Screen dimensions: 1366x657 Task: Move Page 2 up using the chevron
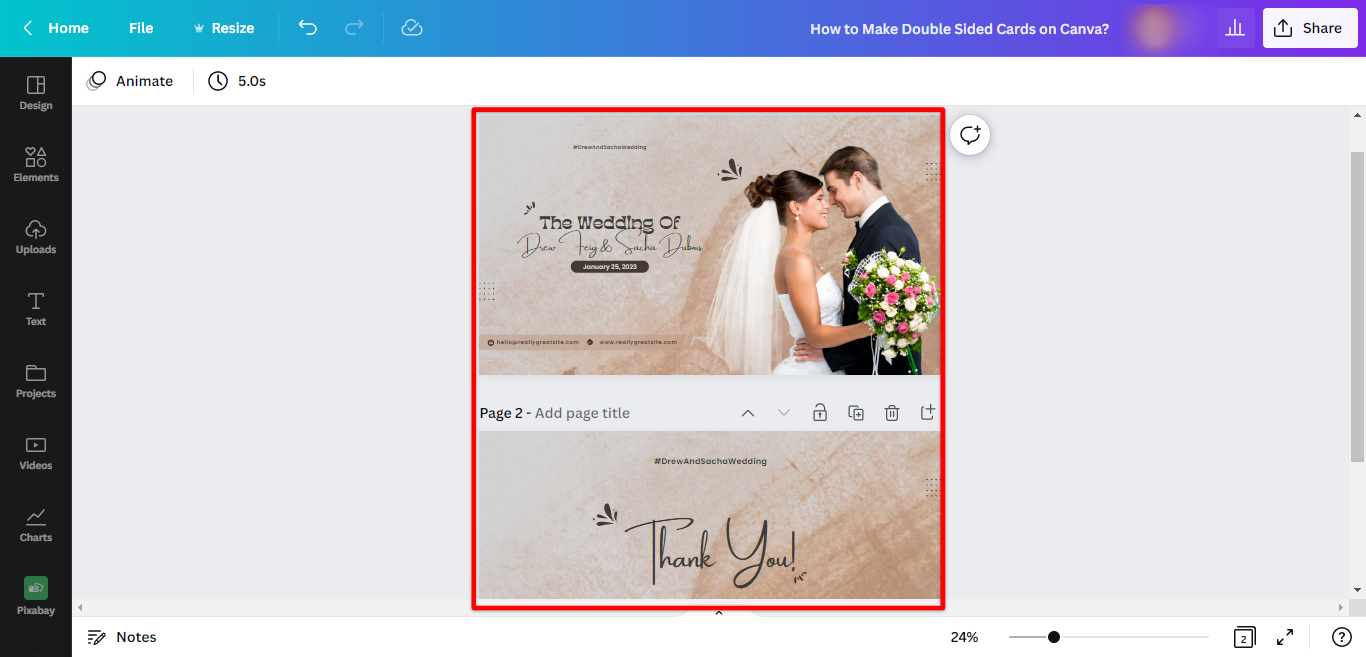pos(748,411)
